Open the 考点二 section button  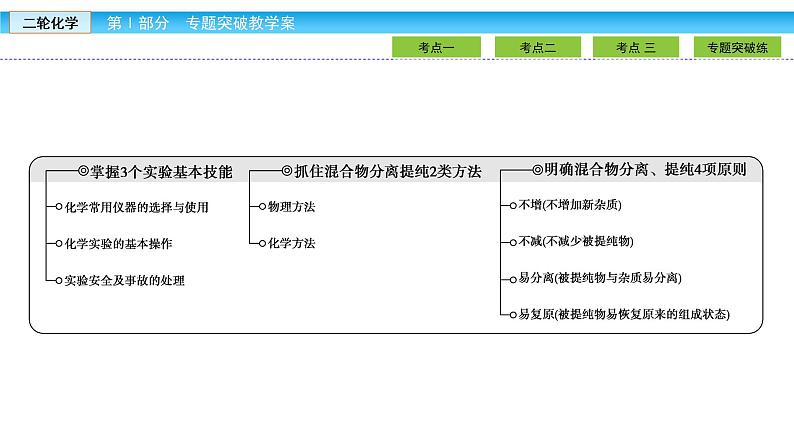538,47
